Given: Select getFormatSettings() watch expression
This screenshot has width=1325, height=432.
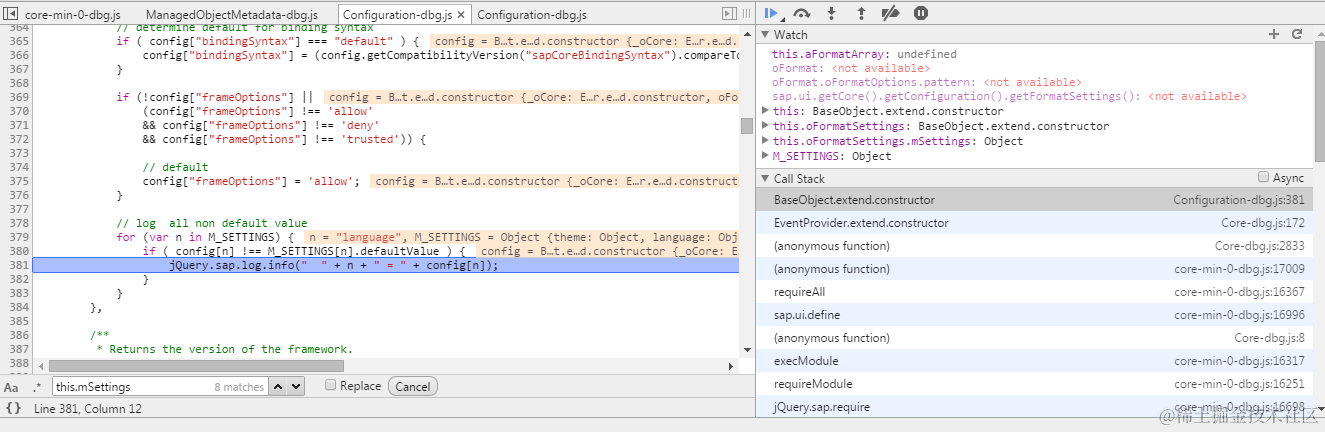Looking at the screenshot, I should coord(1009,96).
